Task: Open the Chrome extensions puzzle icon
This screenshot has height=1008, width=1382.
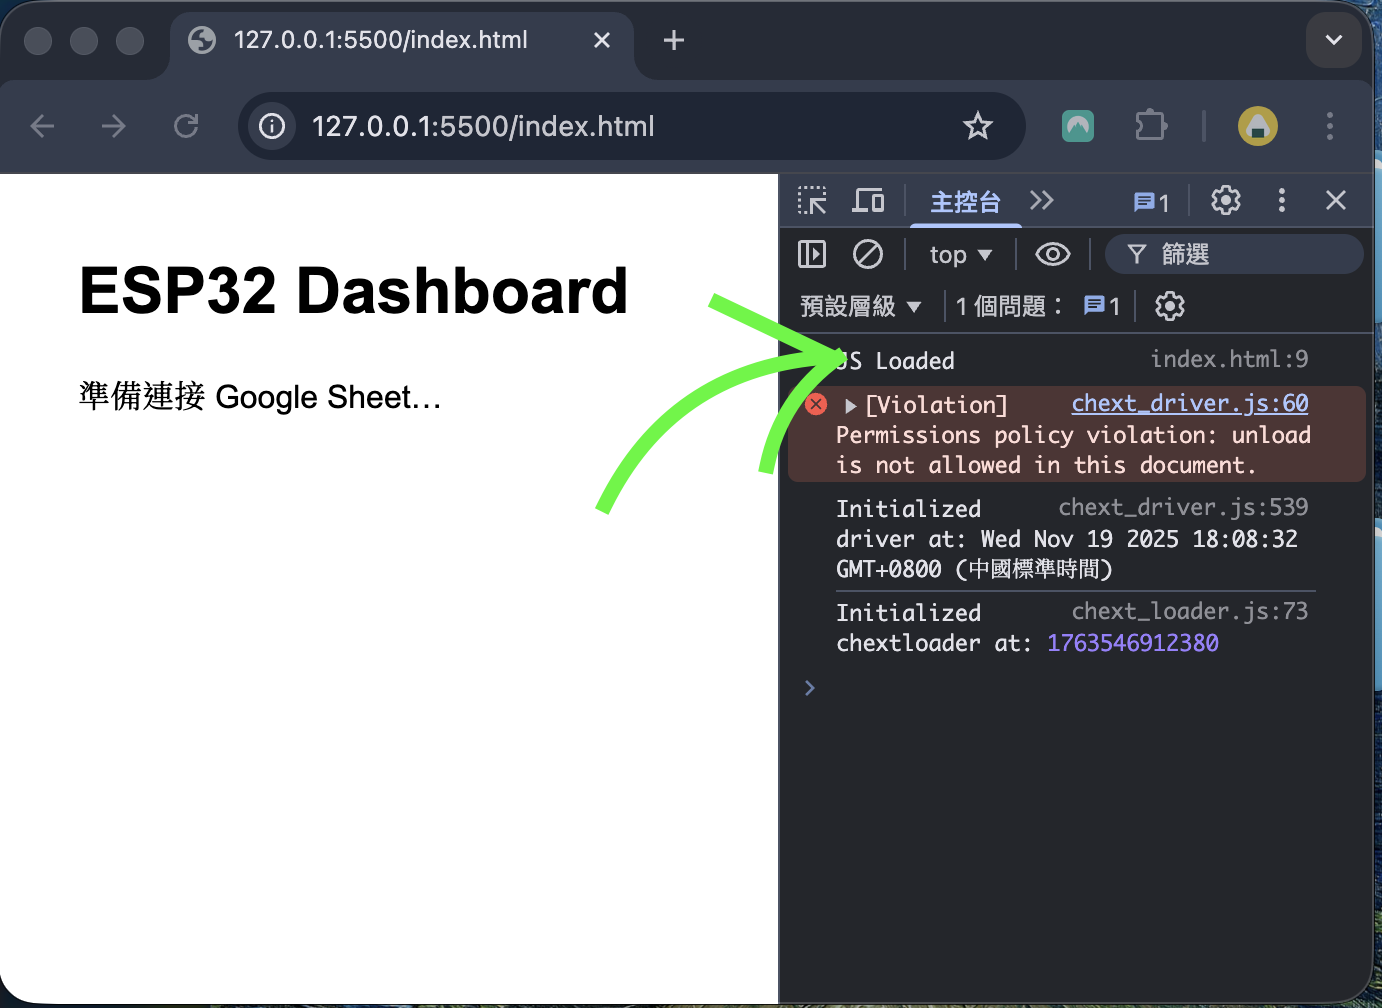Action: (x=1151, y=126)
